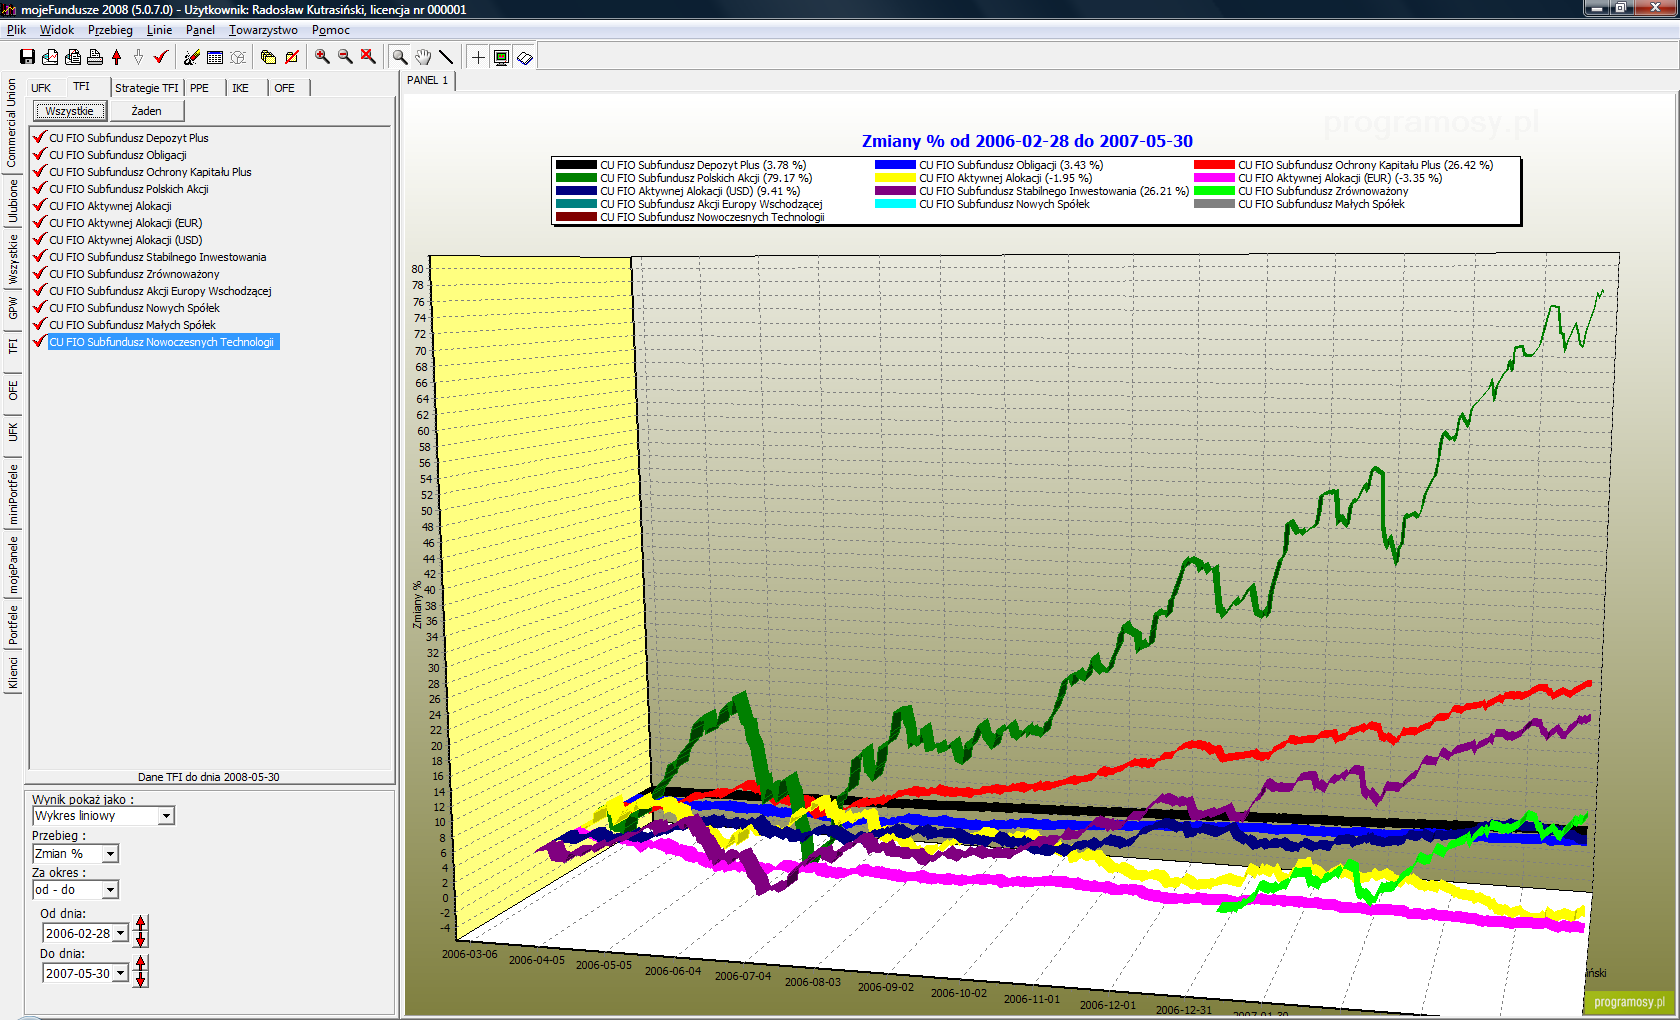Click the plus crosshair toolbar icon
This screenshot has width=1680, height=1020.
(x=478, y=57)
